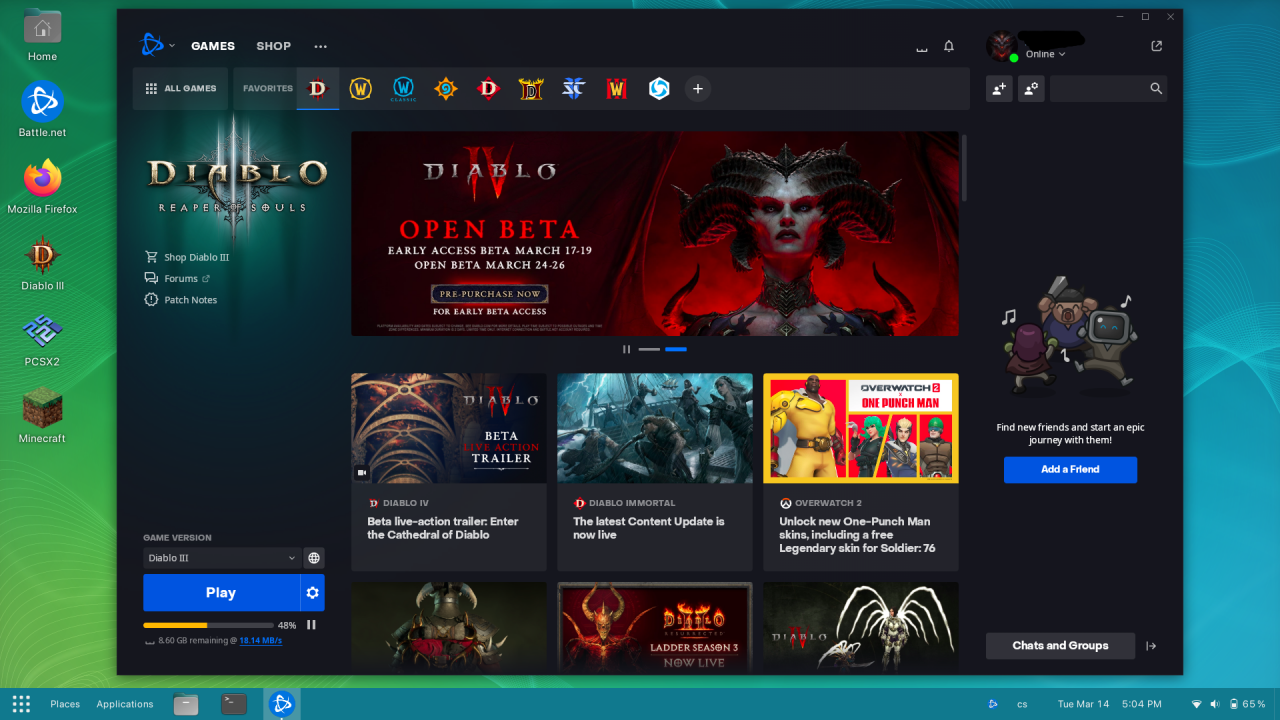Open friend management settings icon

coord(1031,89)
